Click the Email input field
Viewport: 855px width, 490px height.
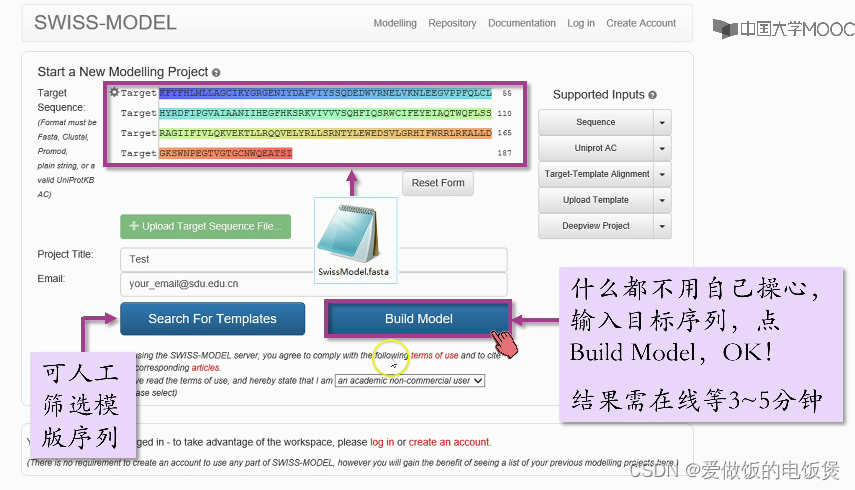tap(314, 284)
